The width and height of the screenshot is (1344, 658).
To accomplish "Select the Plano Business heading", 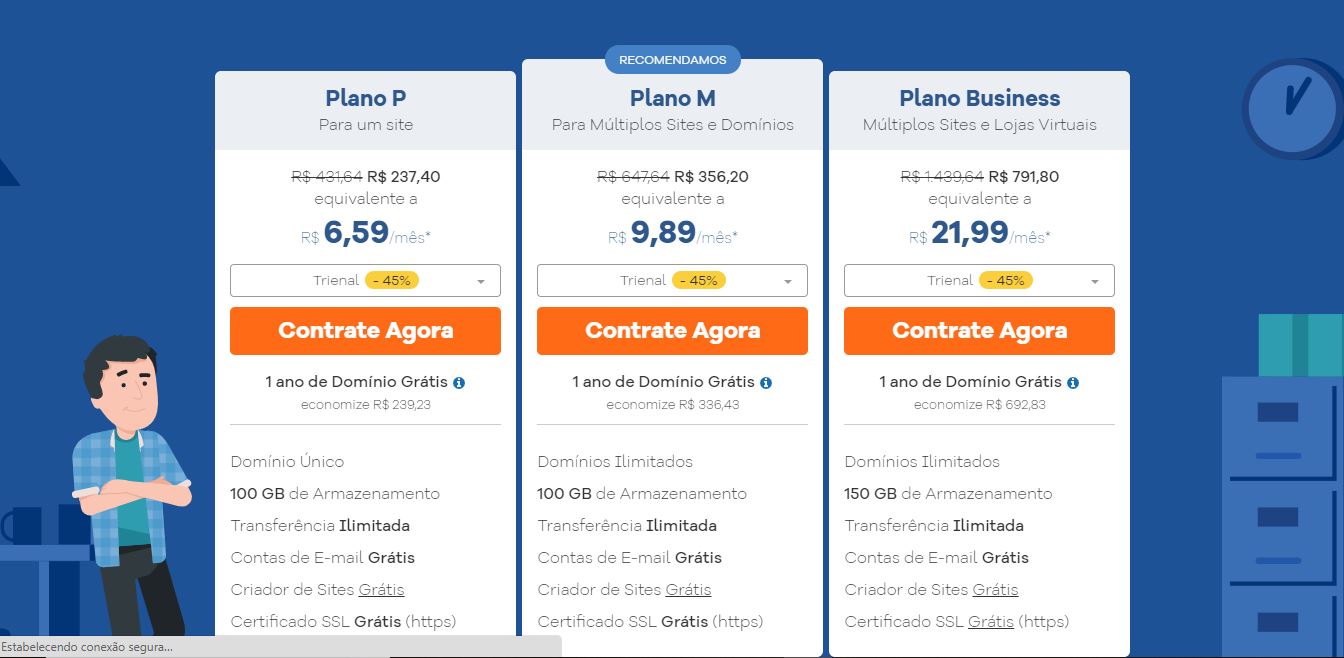I will click(x=979, y=98).
